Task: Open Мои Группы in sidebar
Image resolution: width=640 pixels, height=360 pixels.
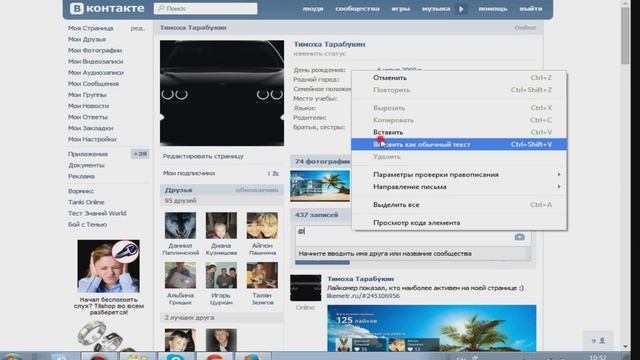Action: pyautogui.click(x=87, y=94)
